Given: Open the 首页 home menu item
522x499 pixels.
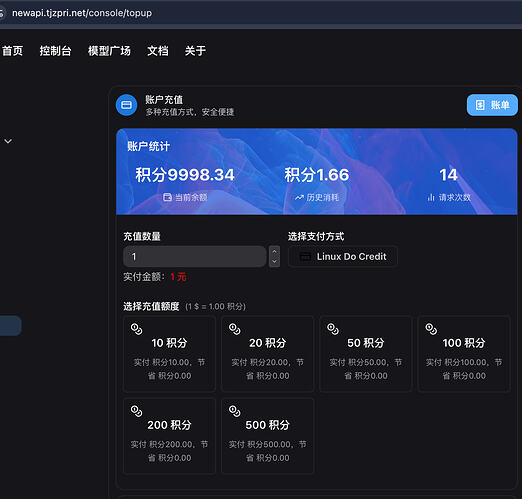Looking at the screenshot, I should tap(13, 51).
